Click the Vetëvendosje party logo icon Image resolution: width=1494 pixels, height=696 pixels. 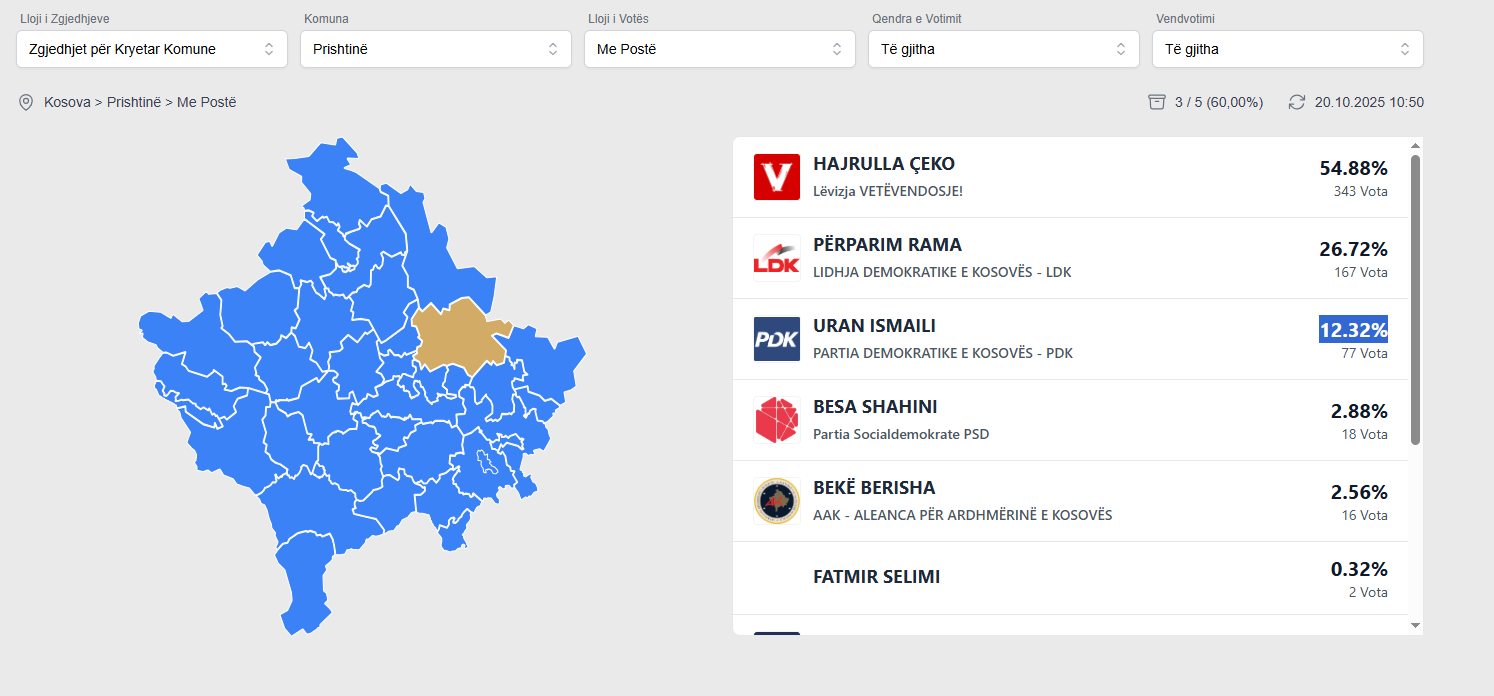[x=776, y=177]
